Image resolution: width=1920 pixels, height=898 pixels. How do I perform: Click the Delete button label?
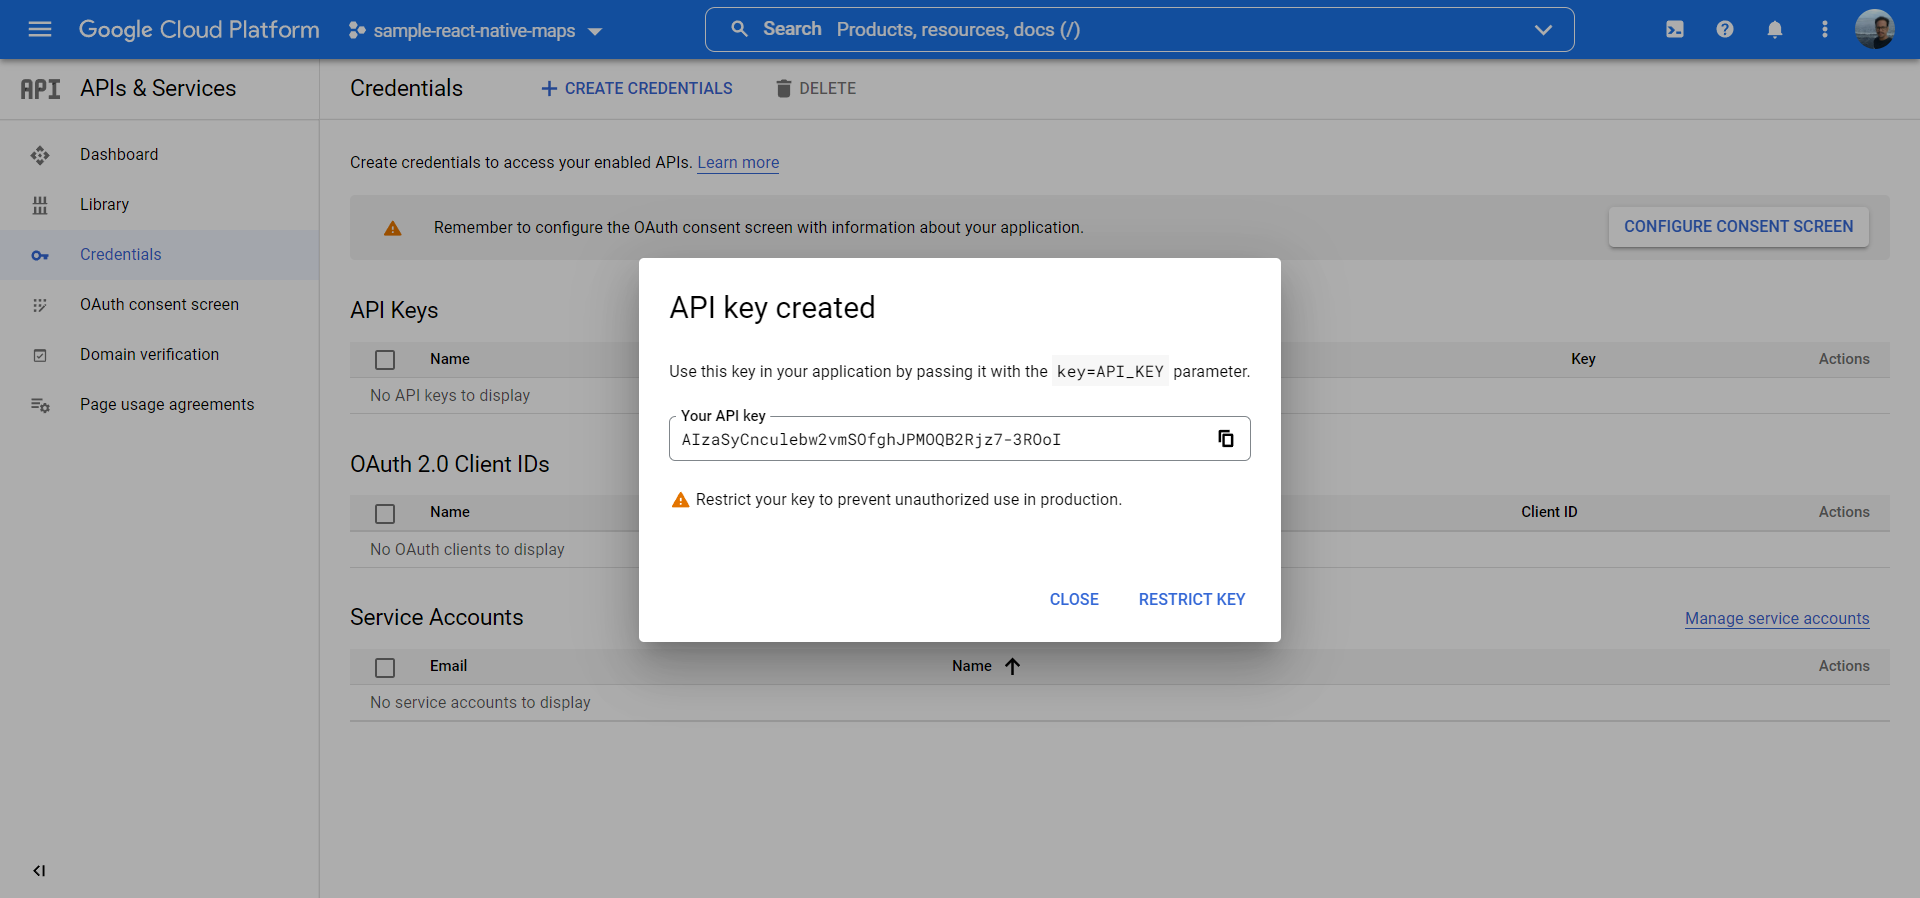828,88
